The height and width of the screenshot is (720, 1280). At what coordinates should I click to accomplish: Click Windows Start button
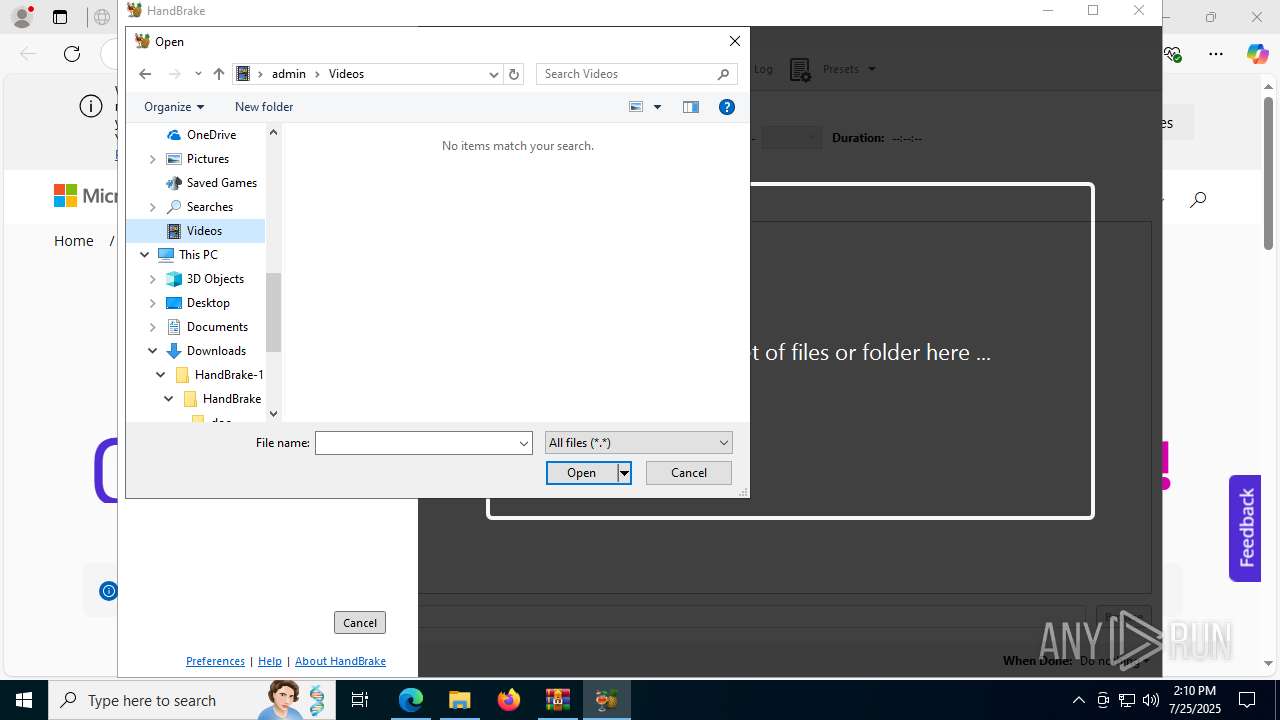point(24,700)
